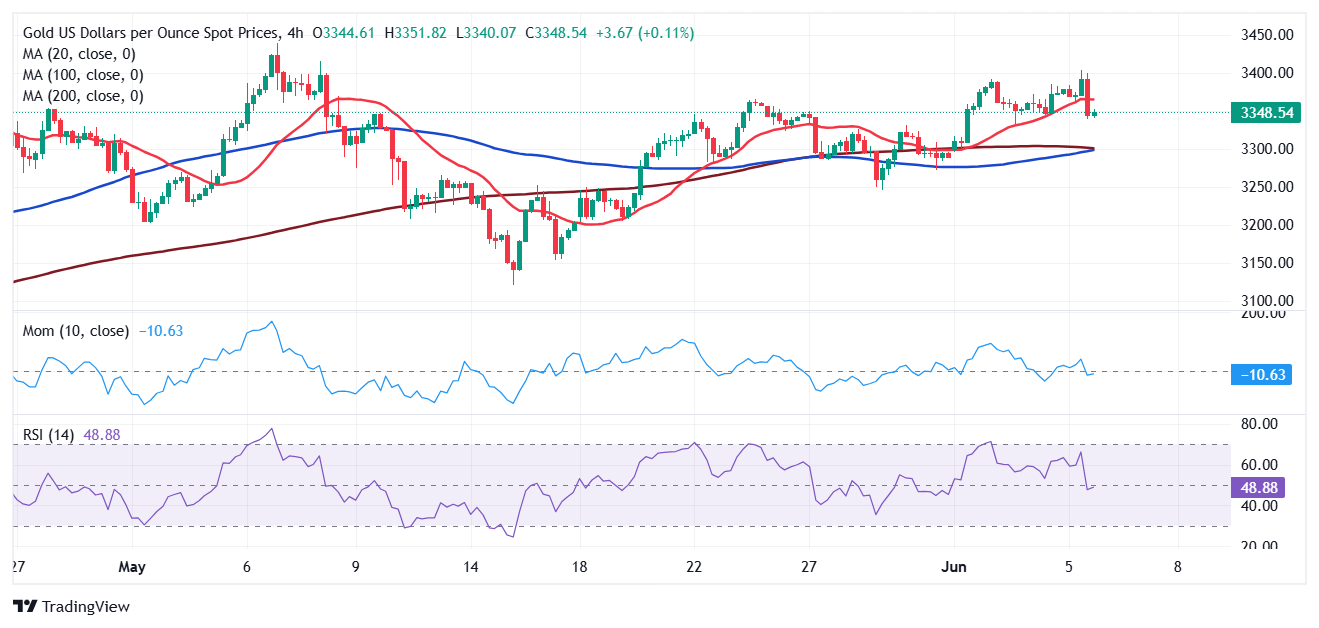Viewport: 1319px width, 628px height.
Task: Select the MA (20, close, 0) indicator label
Action: (x=78, y=54)
